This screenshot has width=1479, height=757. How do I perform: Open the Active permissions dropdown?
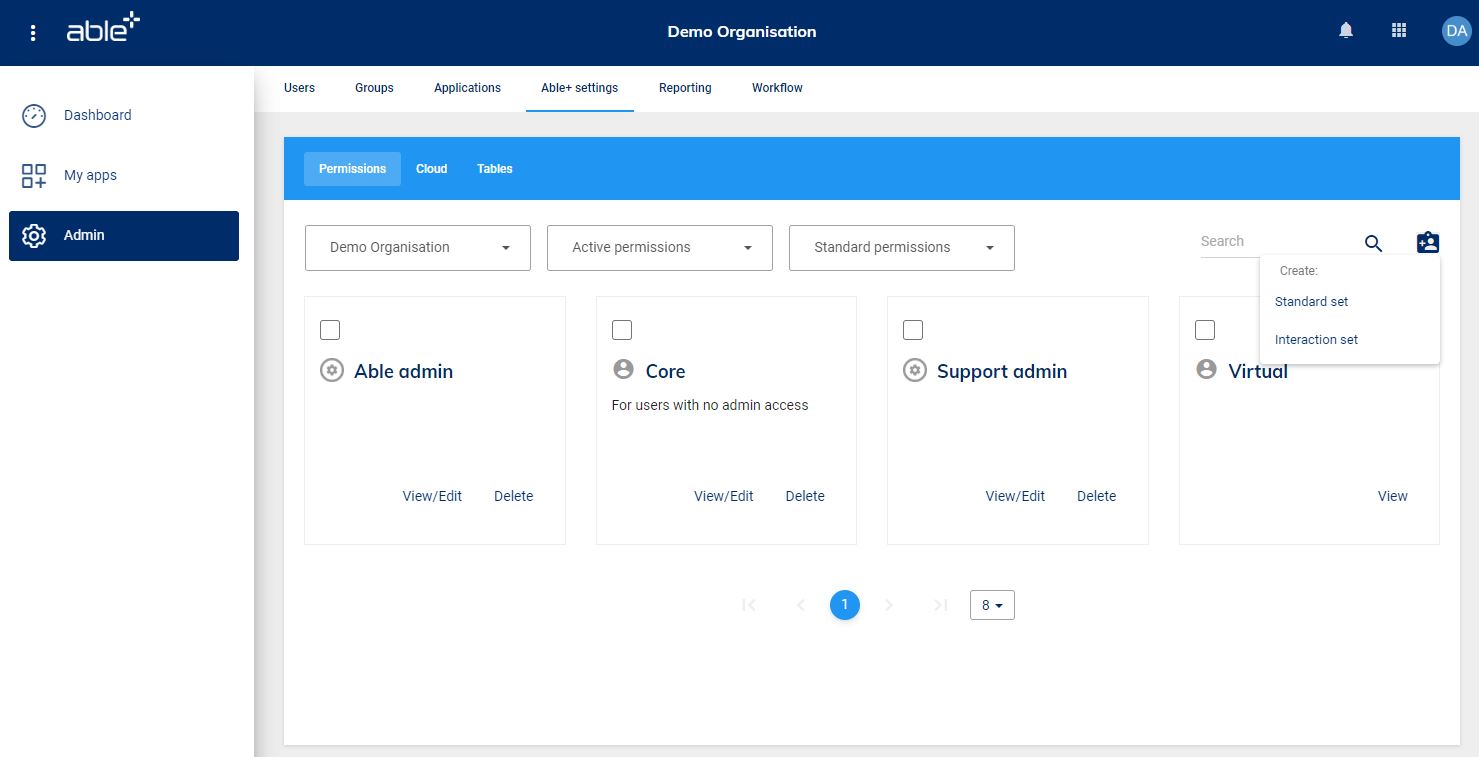pos(660,248)
